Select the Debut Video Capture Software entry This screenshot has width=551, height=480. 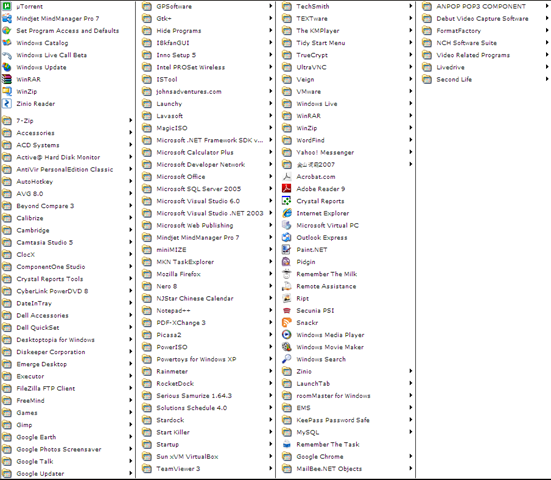(x=486, y=18)
